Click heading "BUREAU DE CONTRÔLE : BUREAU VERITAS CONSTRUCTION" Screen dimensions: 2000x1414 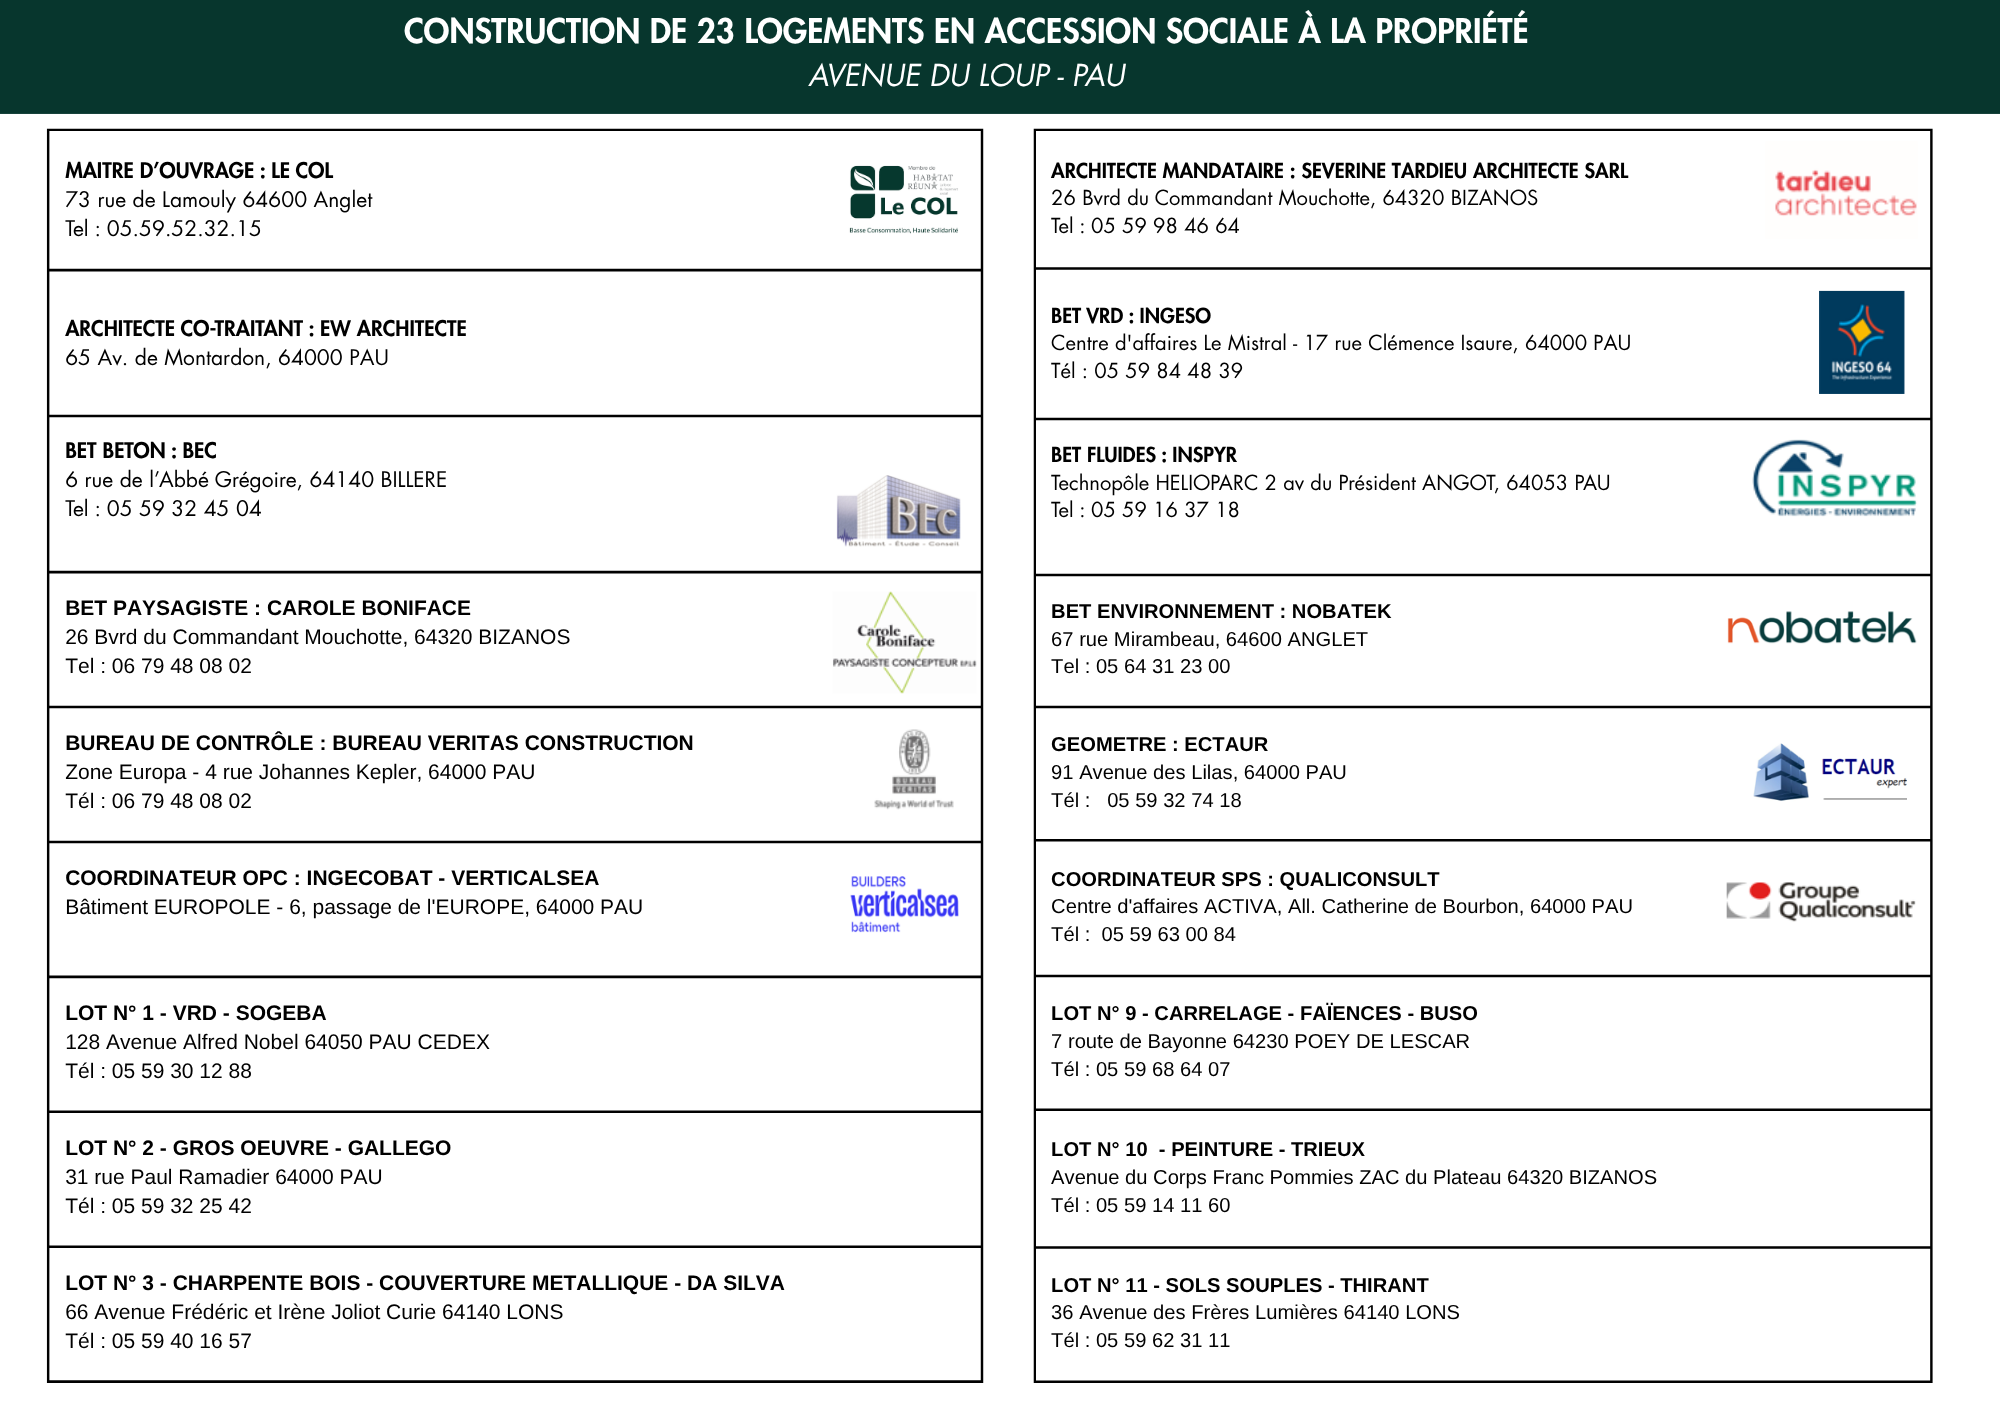click(x=379, y=743)
